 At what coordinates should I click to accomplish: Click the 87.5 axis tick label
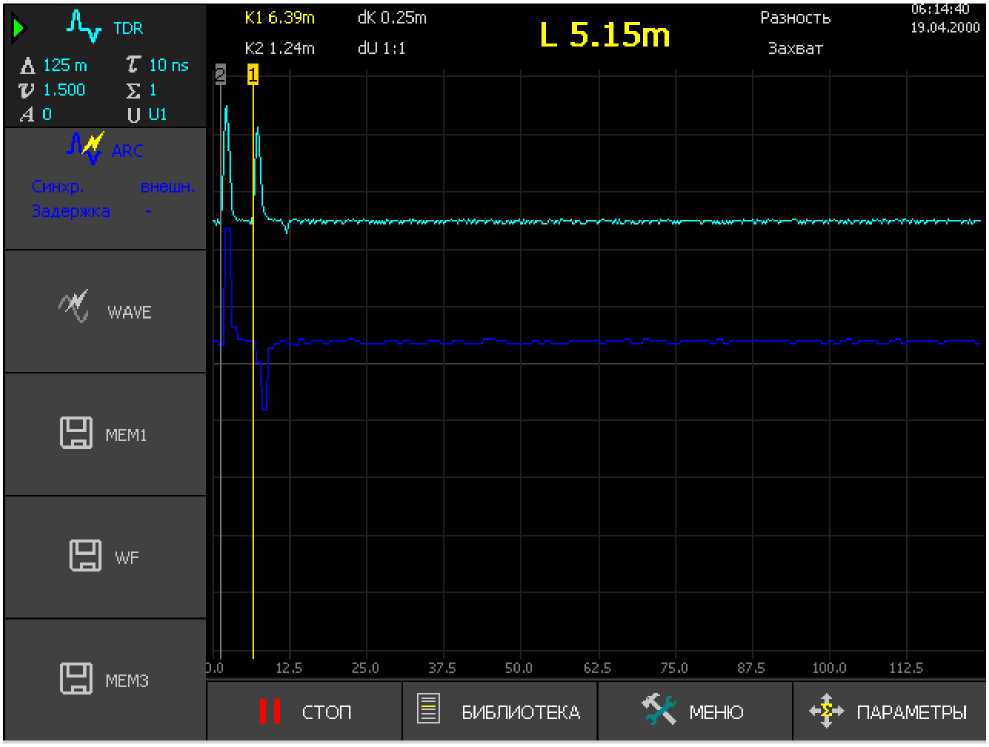click(x=751, y=668)
